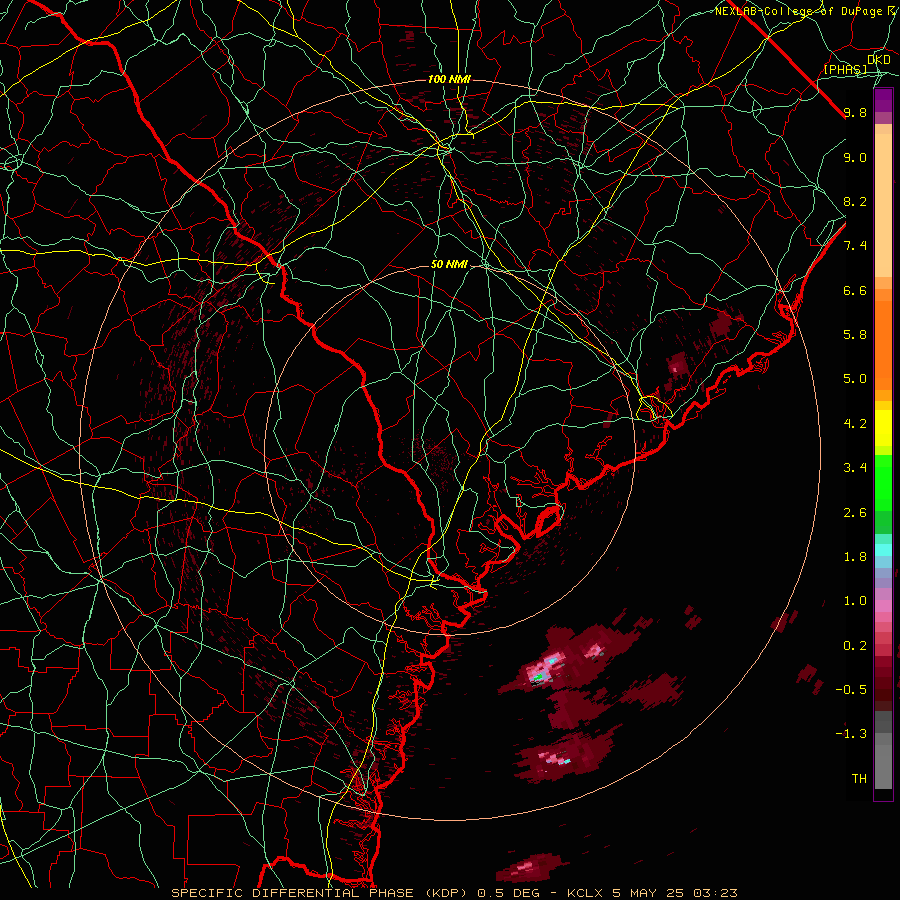Click the 'DKD' product label

[879, 60]
